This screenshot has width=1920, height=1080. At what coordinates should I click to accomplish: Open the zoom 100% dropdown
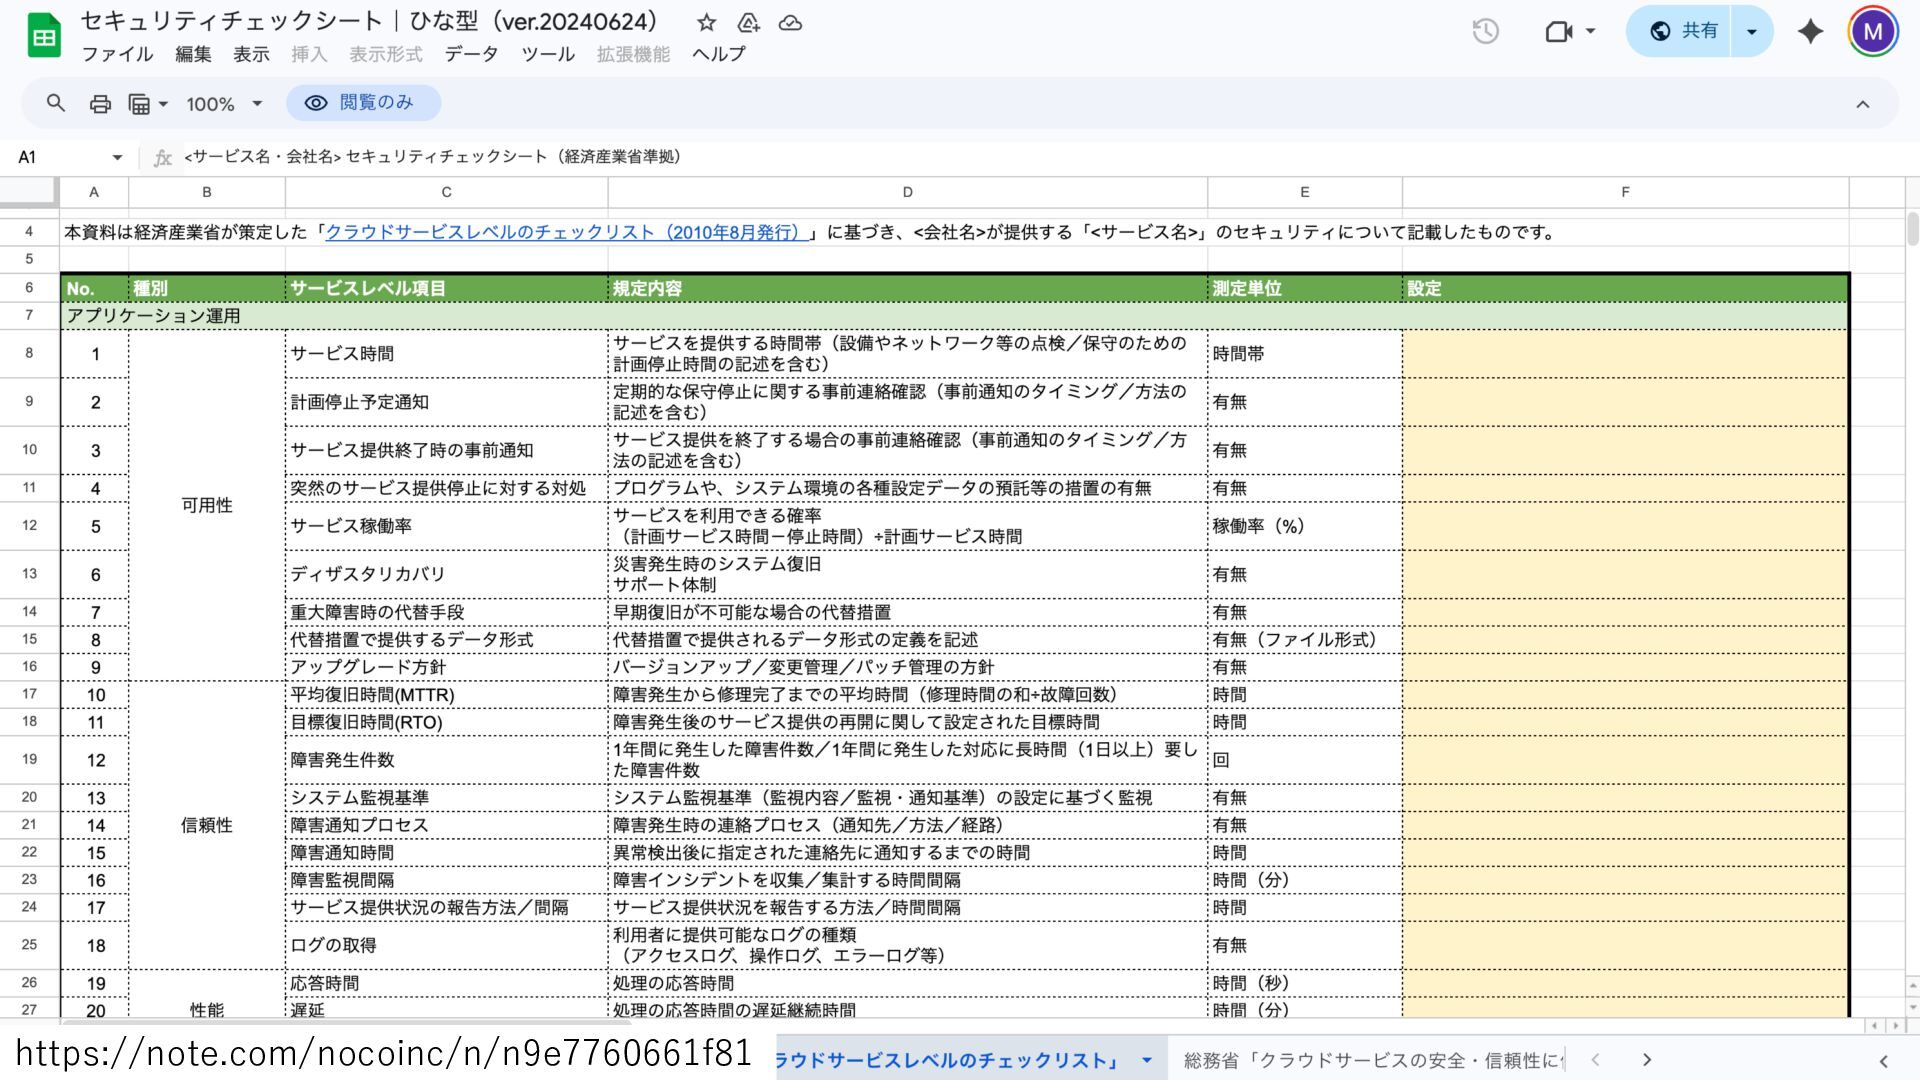point(224,103)
